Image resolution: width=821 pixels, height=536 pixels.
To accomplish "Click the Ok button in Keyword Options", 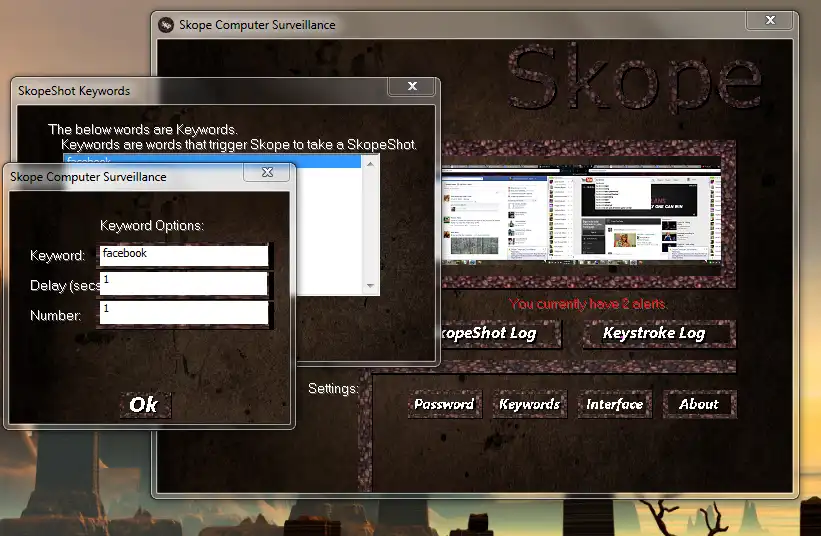I will (145, 405).
